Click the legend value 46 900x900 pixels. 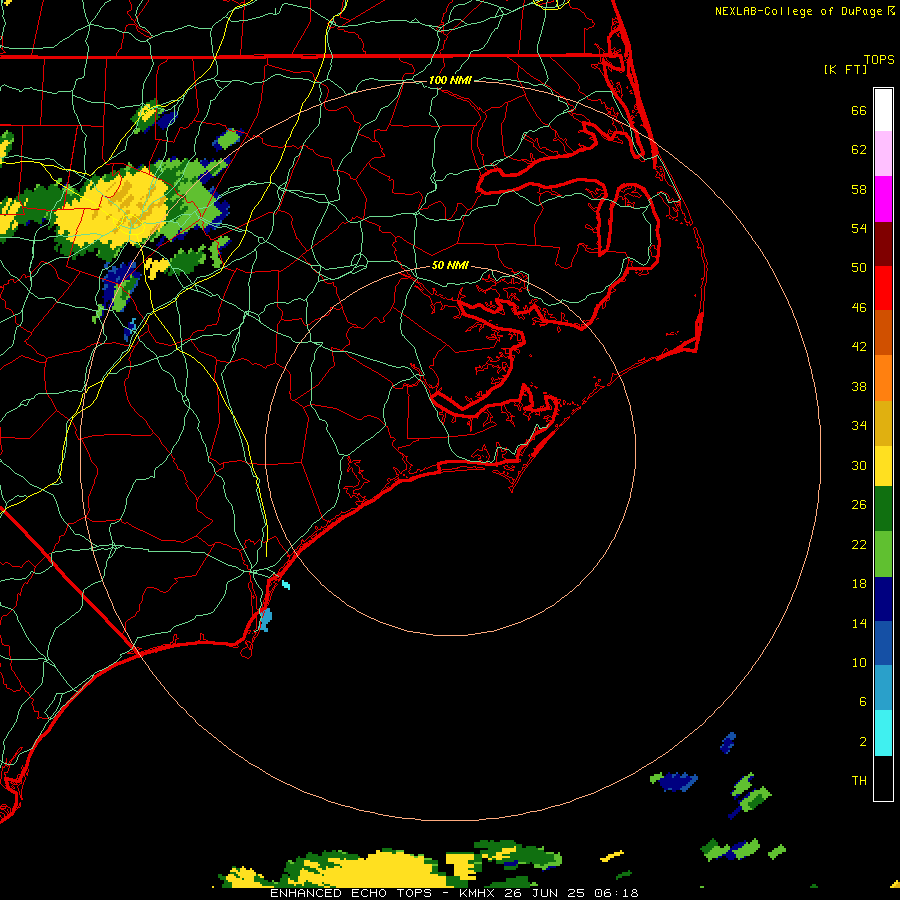[859, 307]
